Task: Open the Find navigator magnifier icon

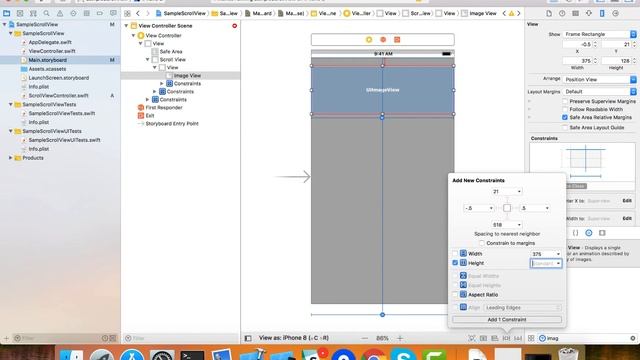Action: (47, 13)
